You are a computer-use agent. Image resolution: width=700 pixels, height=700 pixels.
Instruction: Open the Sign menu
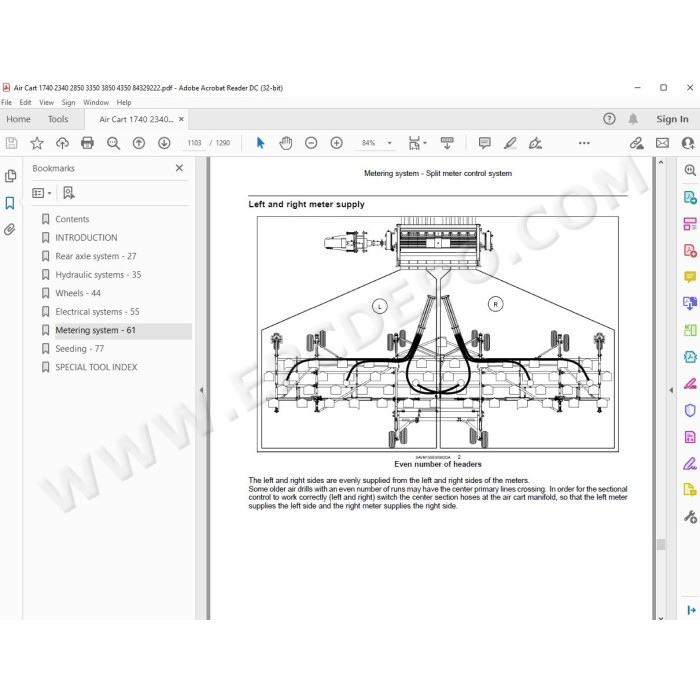(68, 102)
